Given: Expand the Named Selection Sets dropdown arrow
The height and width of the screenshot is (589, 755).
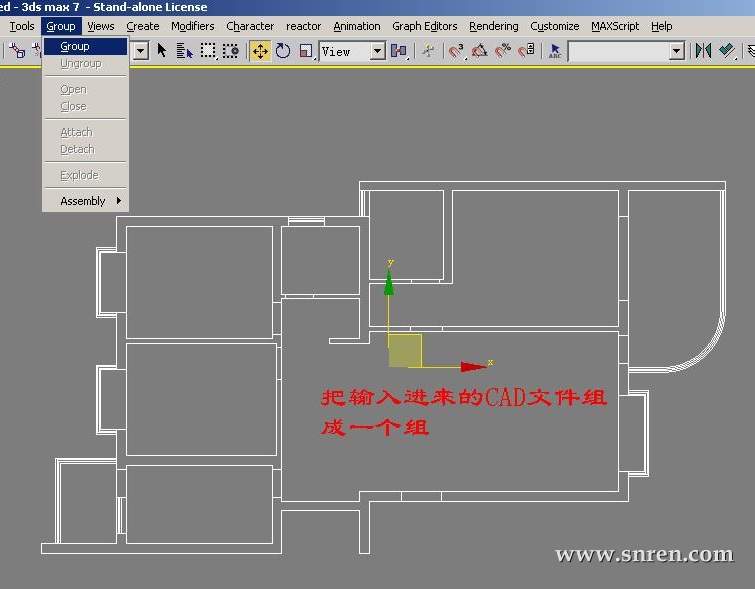Looking at the screenshot, I should click(x=677, y=51).
